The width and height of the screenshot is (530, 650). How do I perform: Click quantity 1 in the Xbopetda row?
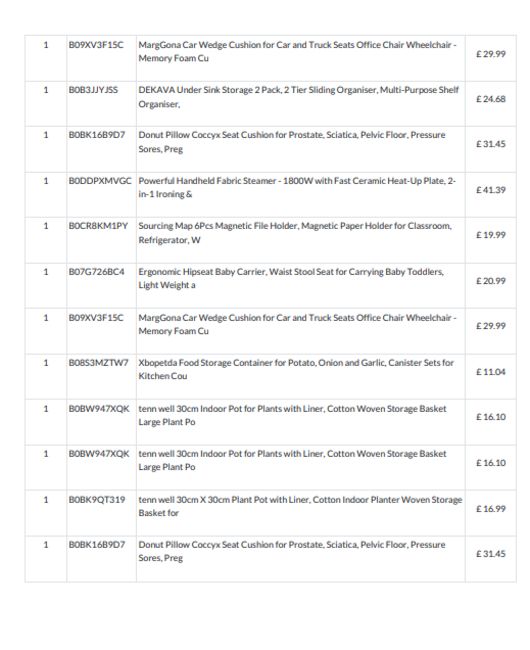pos(46,363)
